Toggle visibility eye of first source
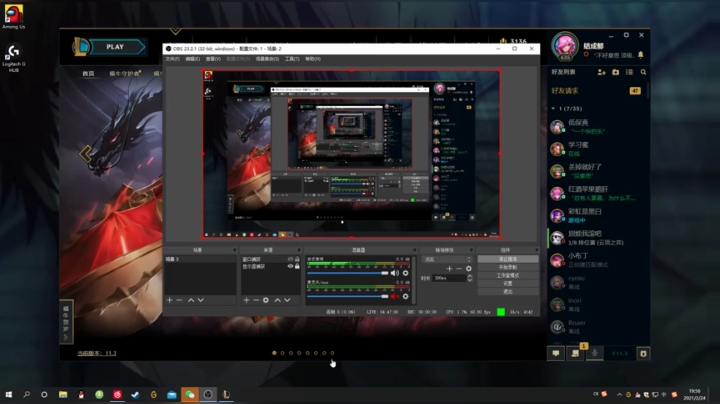Image resolution: width=720 pixels, height=404 pixels. [x=290, y=259]
